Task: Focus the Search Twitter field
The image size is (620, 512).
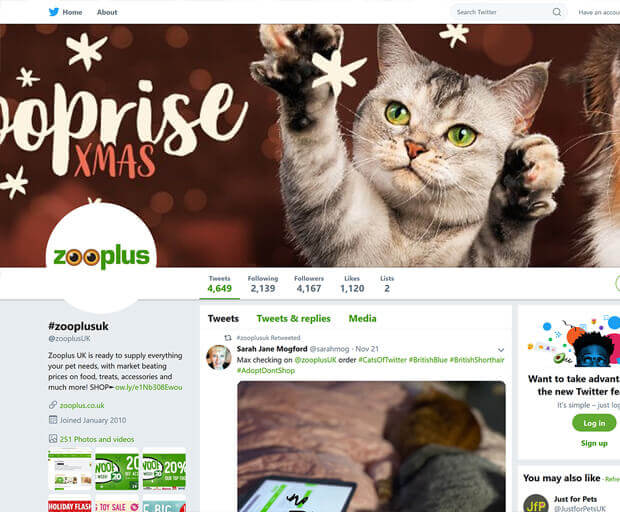Action: pyautogui.click(x=502, y=12)
